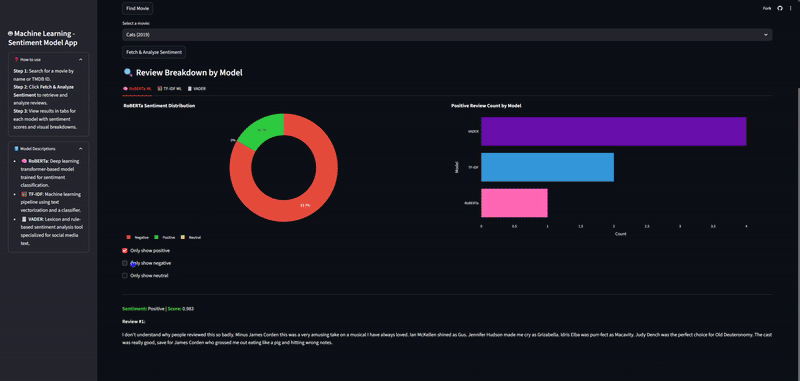Toggle Negative legend marker in the donut chart
Viewport: 800px width, 381px height.
click(129, 237)
